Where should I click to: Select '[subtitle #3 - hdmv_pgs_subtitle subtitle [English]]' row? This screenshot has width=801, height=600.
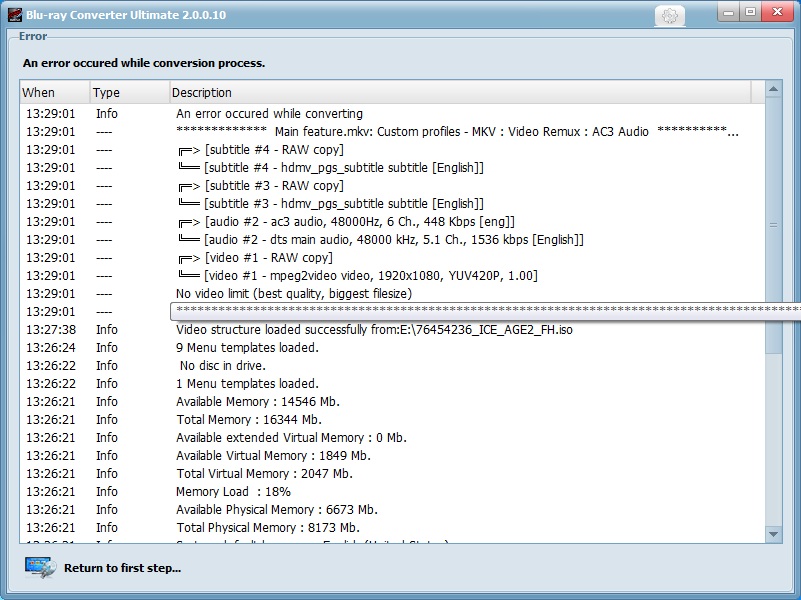[392, 203]
